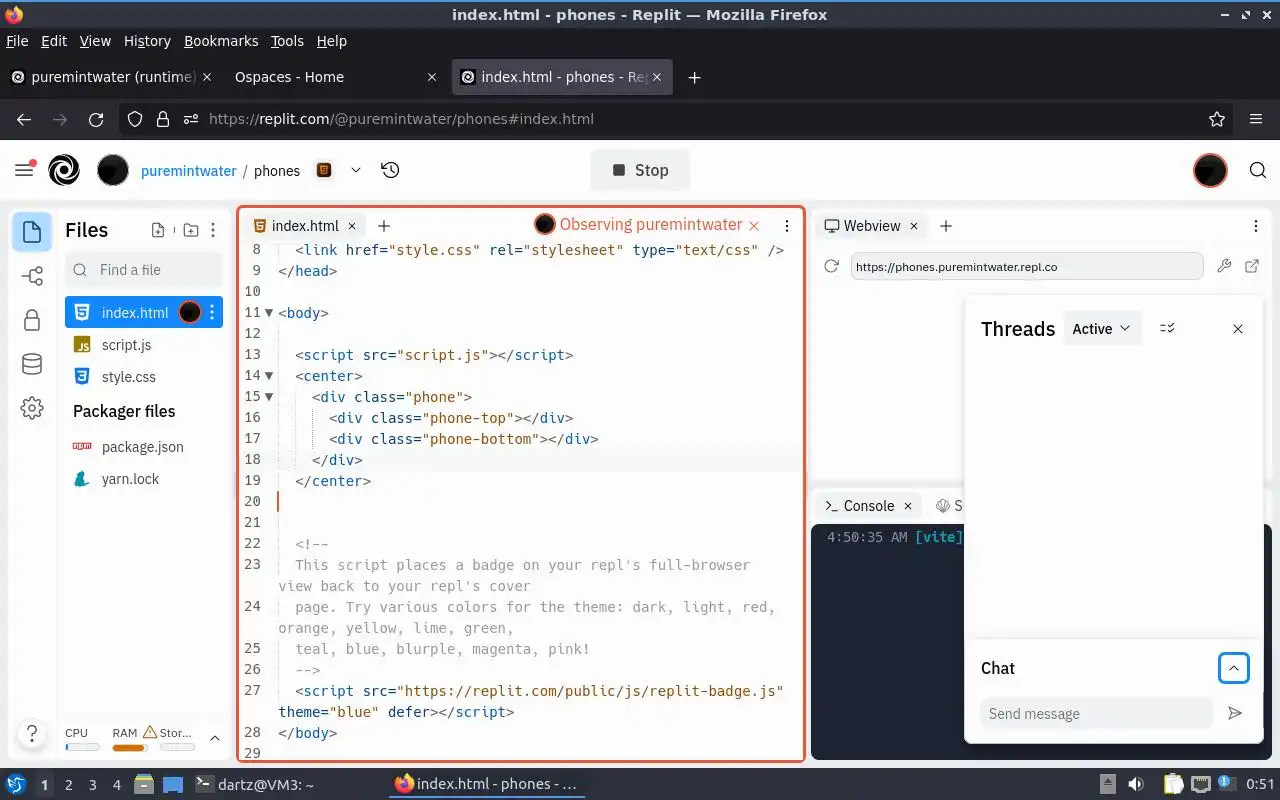Reload the Firefox page
This screenshot has width=1280, height=800.
96,119
